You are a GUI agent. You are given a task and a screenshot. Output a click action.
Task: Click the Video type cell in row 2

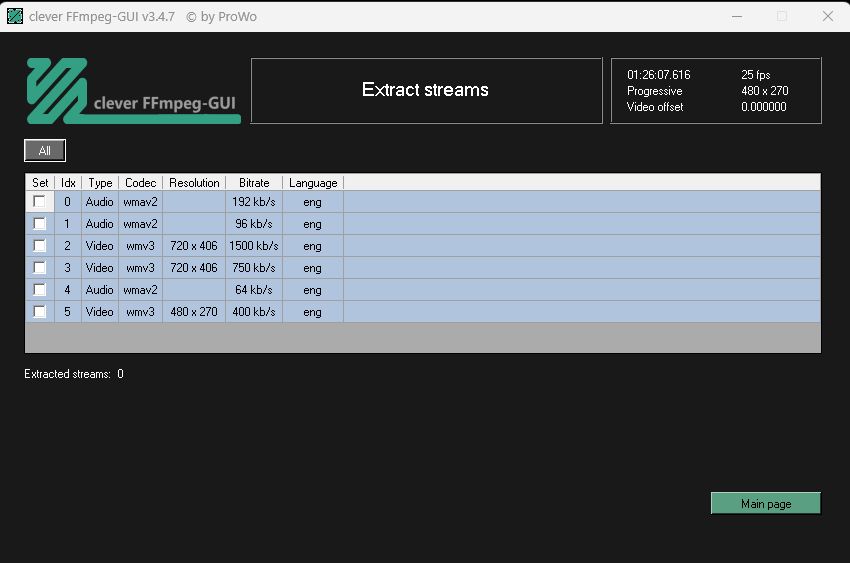(x=100, y=245)
